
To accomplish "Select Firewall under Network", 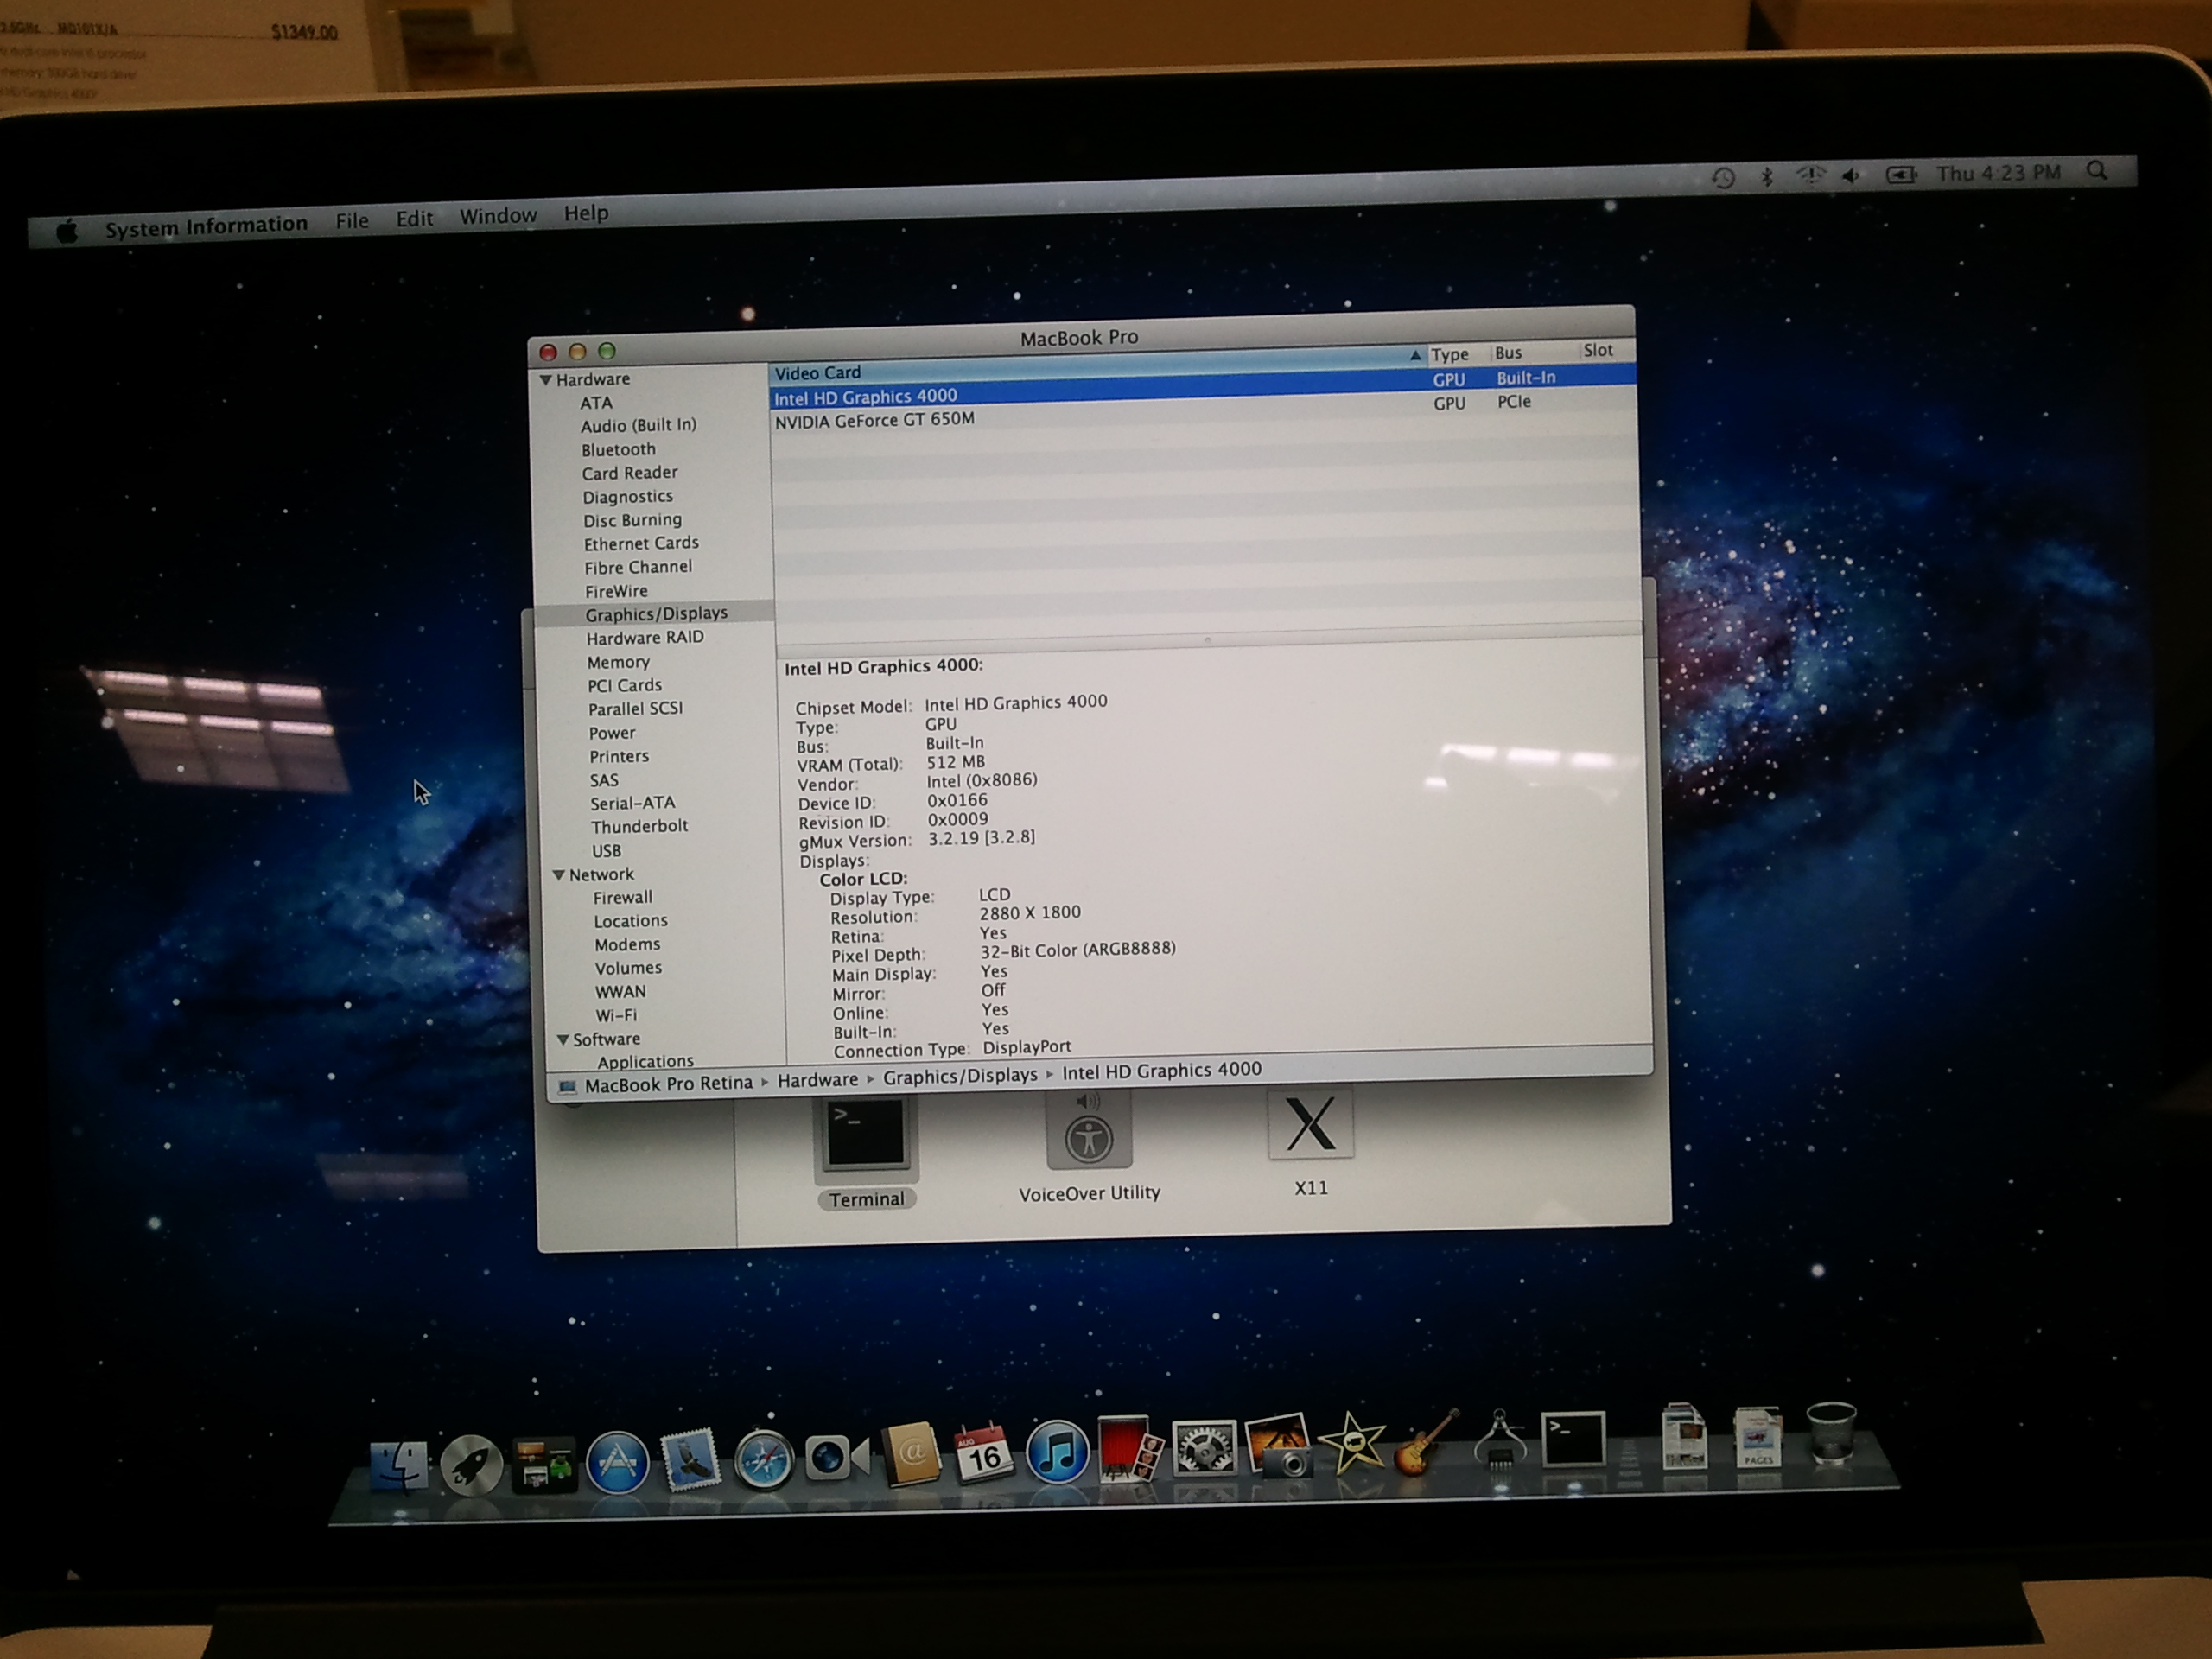I will 622,898.
